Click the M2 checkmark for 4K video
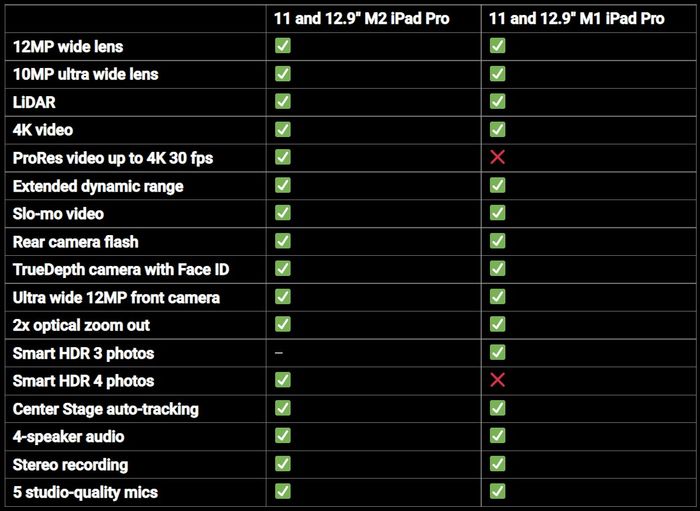The image size is (700, 511). [283, 129]
